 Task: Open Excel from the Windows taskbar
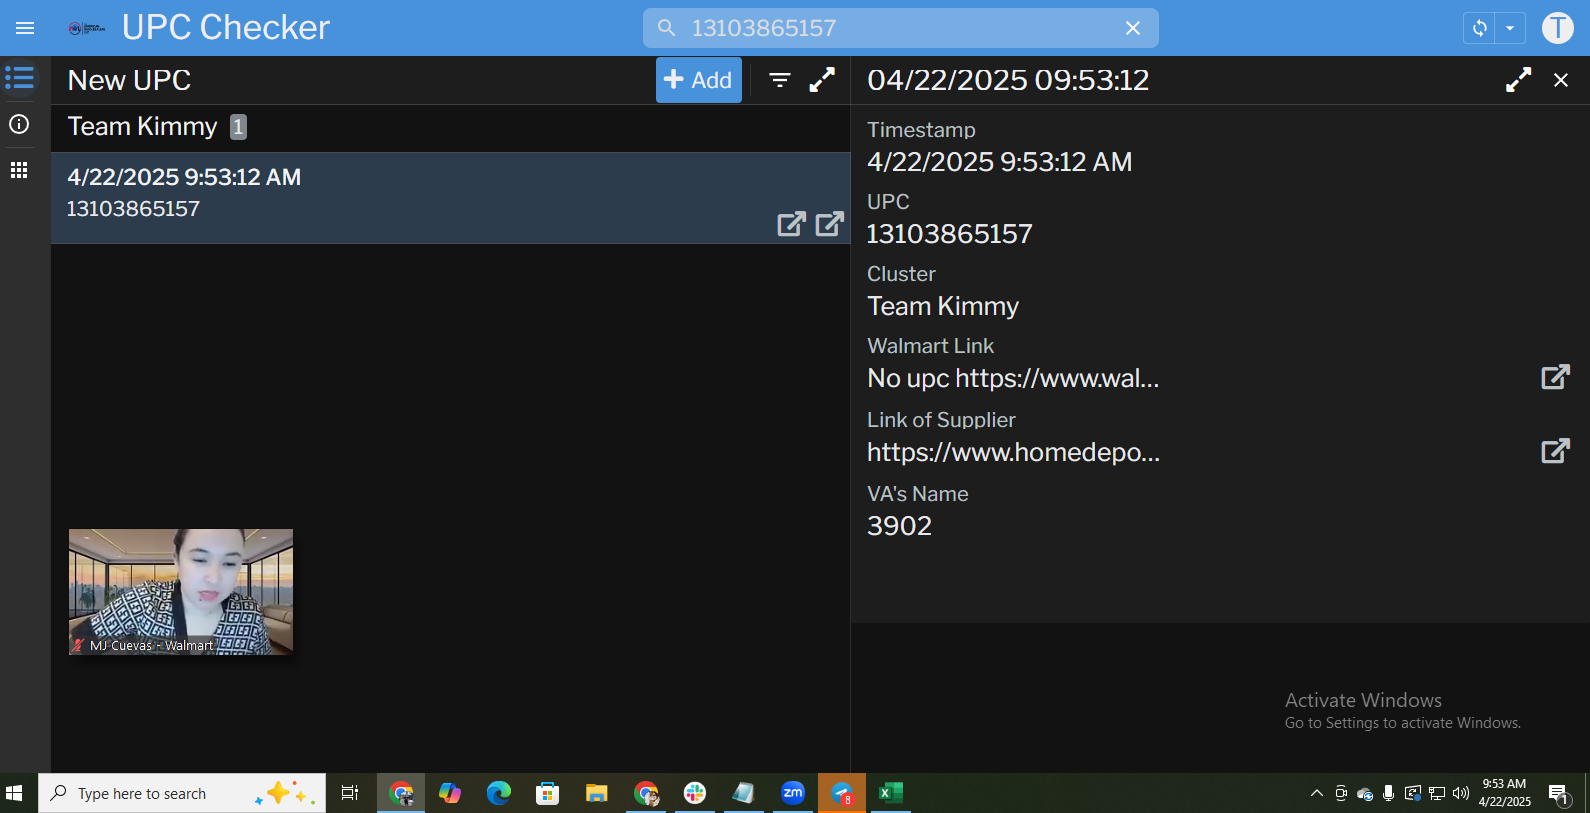point(890,793)
